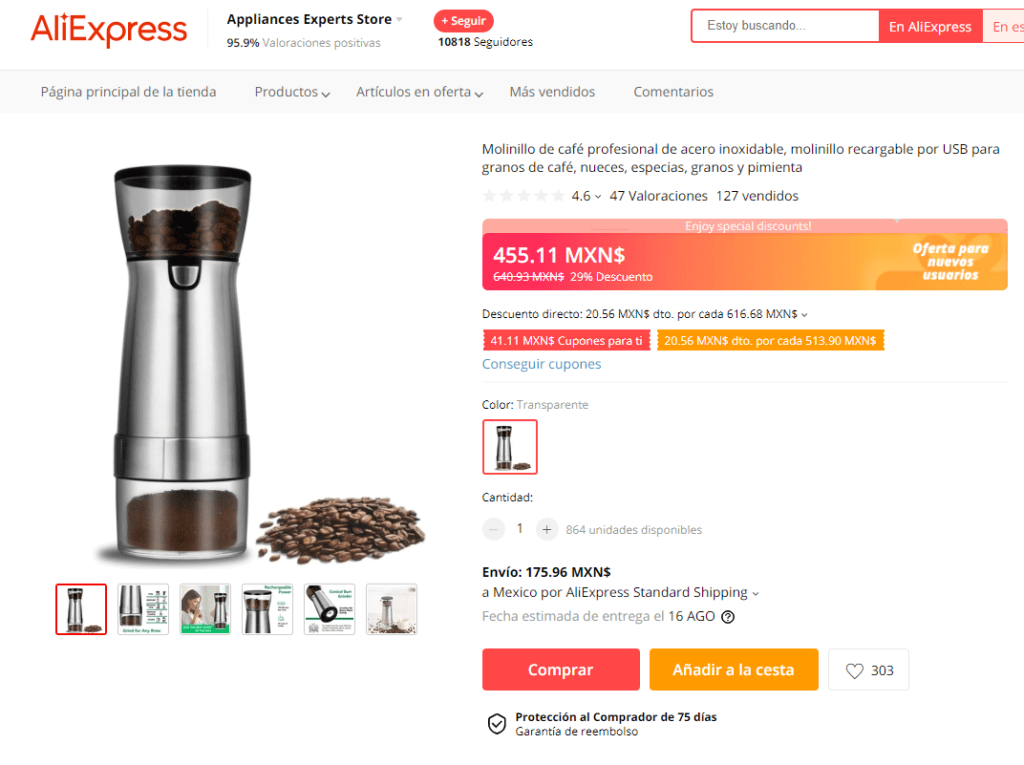Go to Más vendidos tab
The width and height of the screenshot is (1024, 765).
pyautogui.click(x=552, y=92)
